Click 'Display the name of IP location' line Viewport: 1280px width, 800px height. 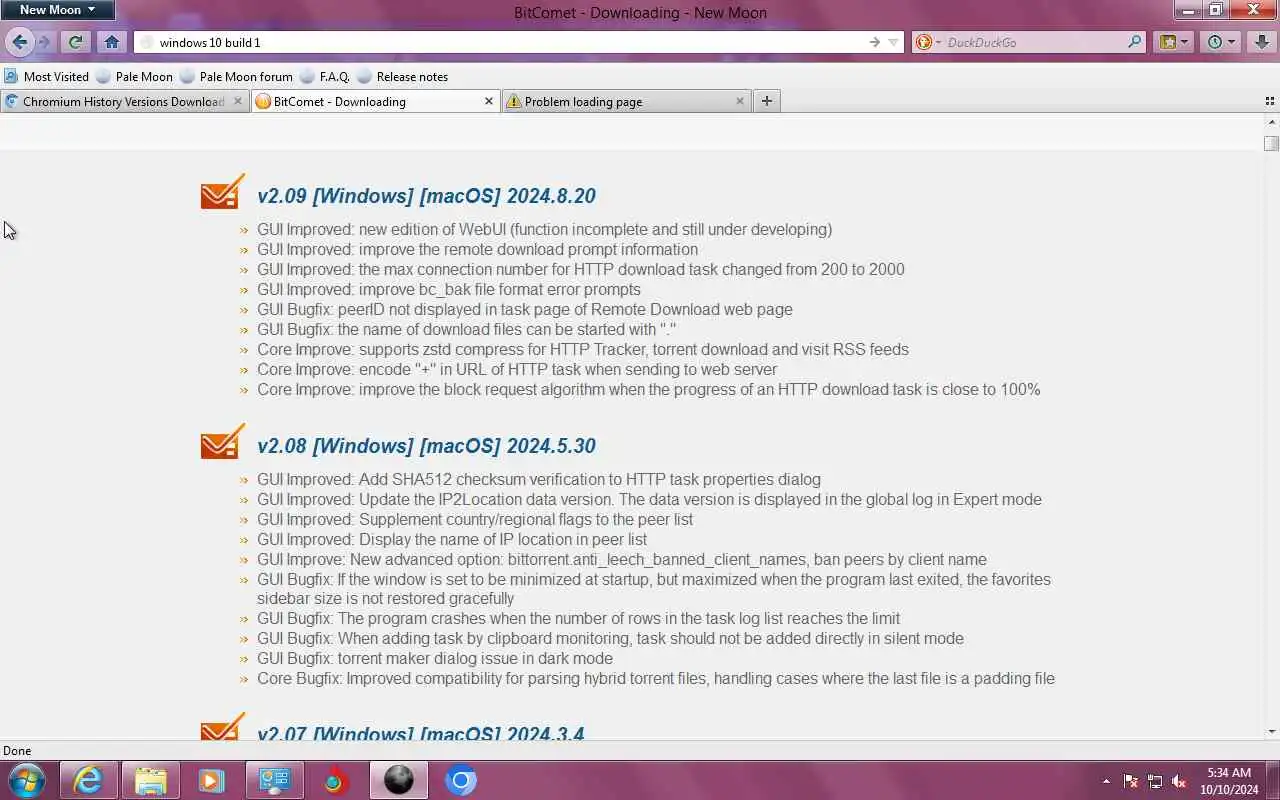pos(452,539)
